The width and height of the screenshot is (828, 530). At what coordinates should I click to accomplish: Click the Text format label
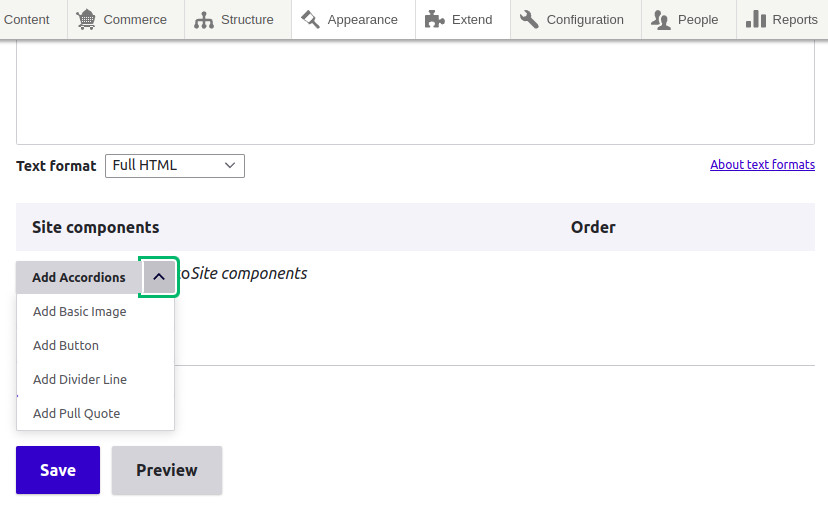(57, 166)
